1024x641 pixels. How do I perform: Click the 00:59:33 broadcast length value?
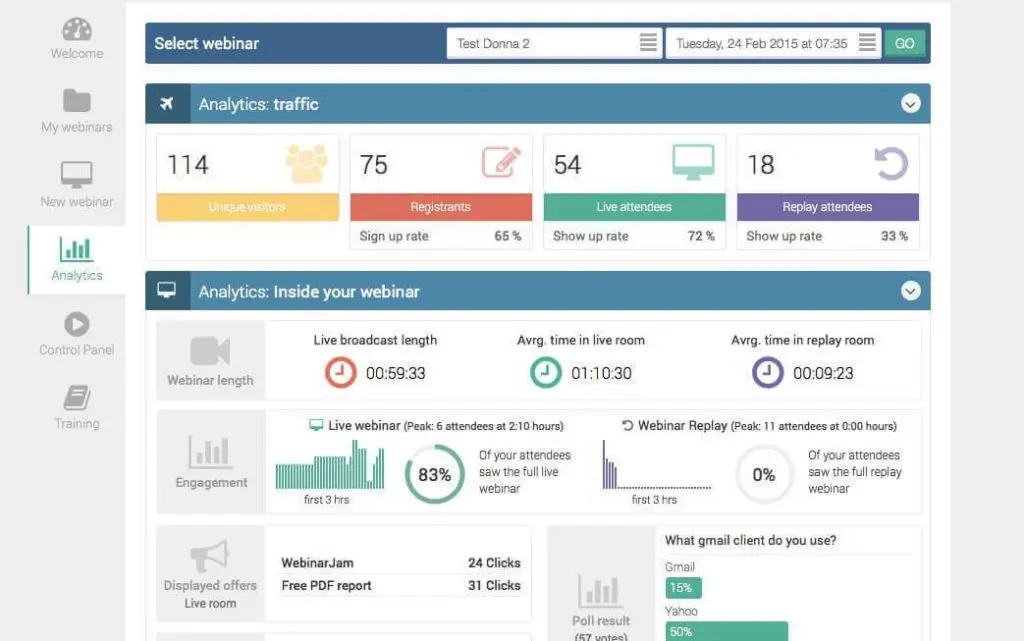pyautogui.click(x=396, y=373)
